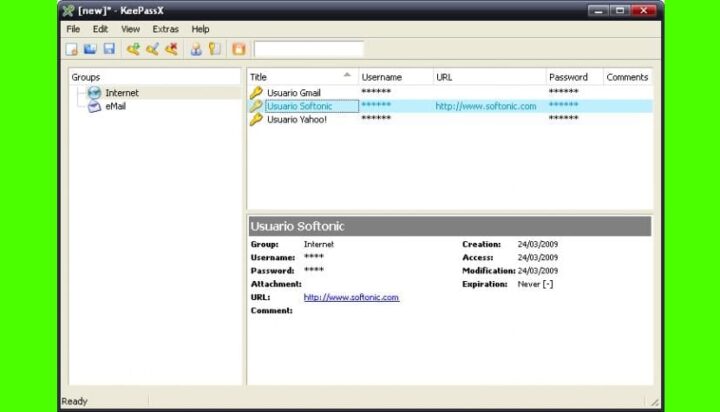
Task: Click the Group value Internet in details
Action: click(x=319, y=244)
